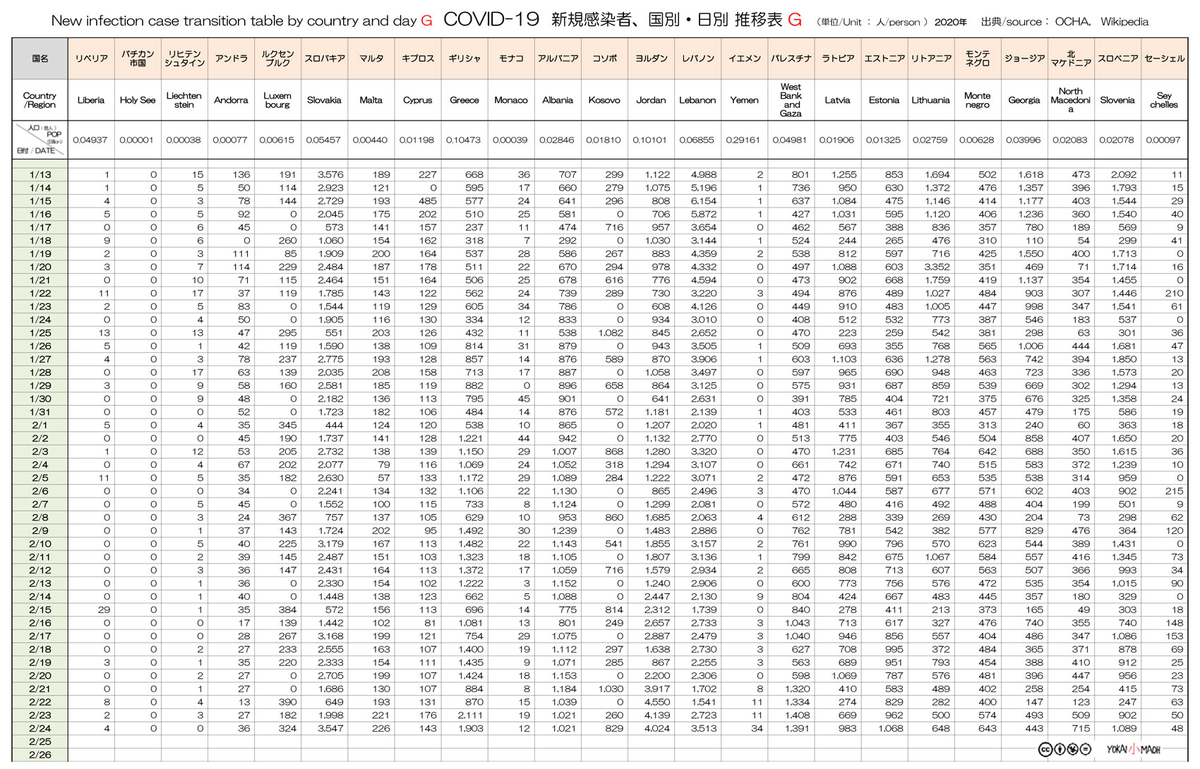Select the 'Georgia' header cell
1200x769 pixels.
coord(1023,100)
